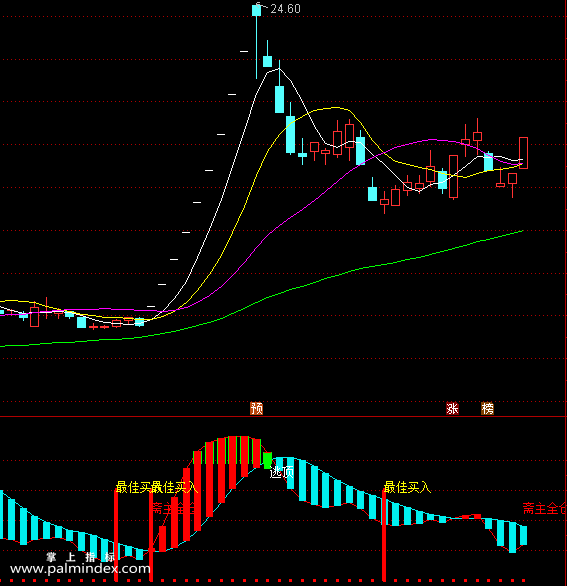This screenshot has width=567, height=586.
Task: Select the topmost cyan candle at the peak
Action: point(256,10)
